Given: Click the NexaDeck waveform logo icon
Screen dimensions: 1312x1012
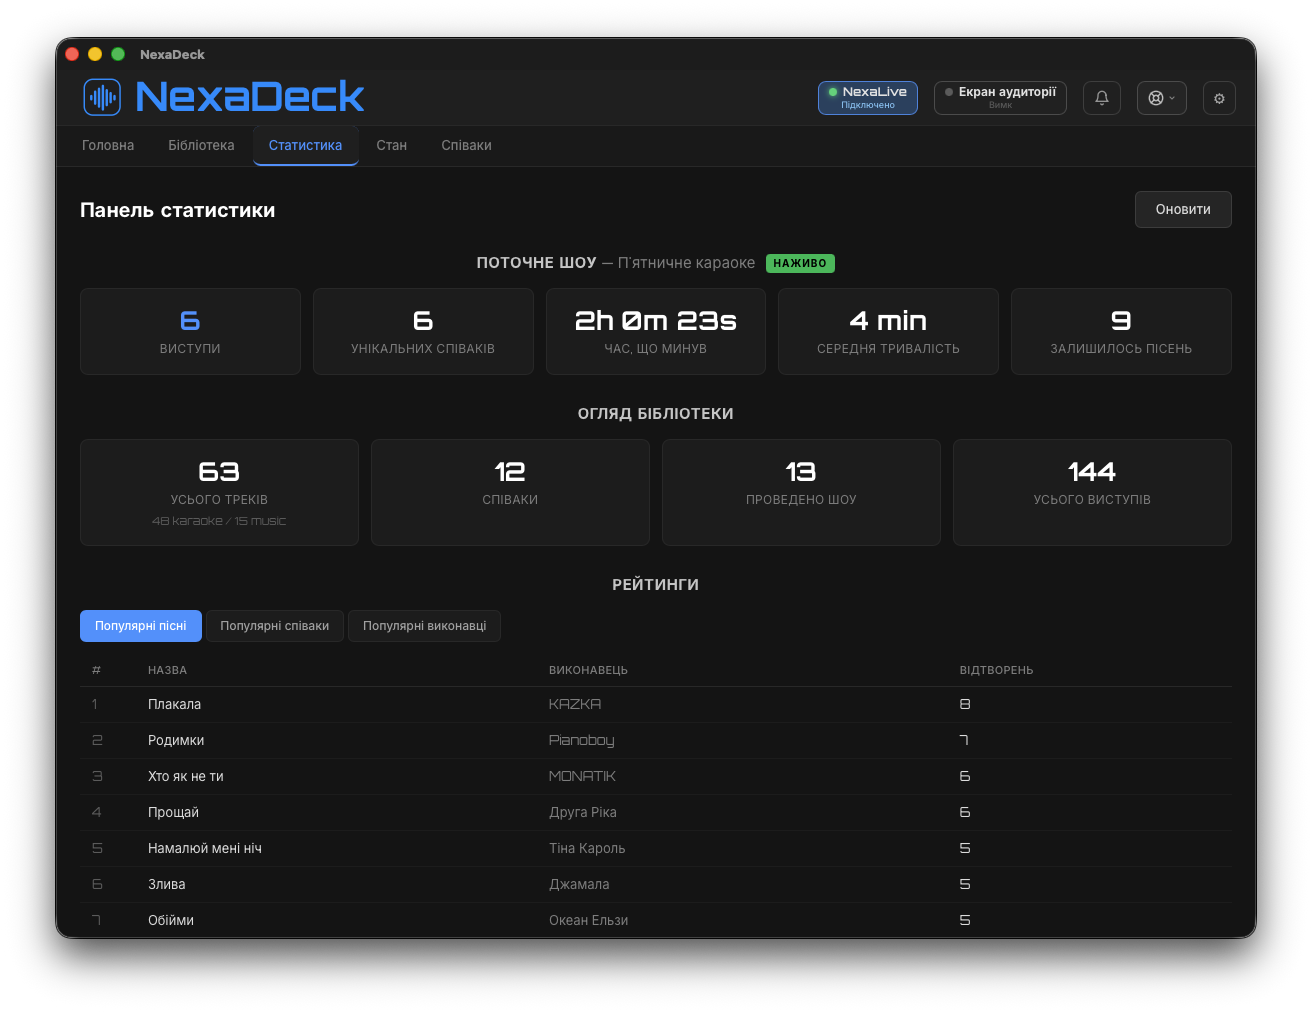Looking at the screenshot, I should tap(102, 97).
